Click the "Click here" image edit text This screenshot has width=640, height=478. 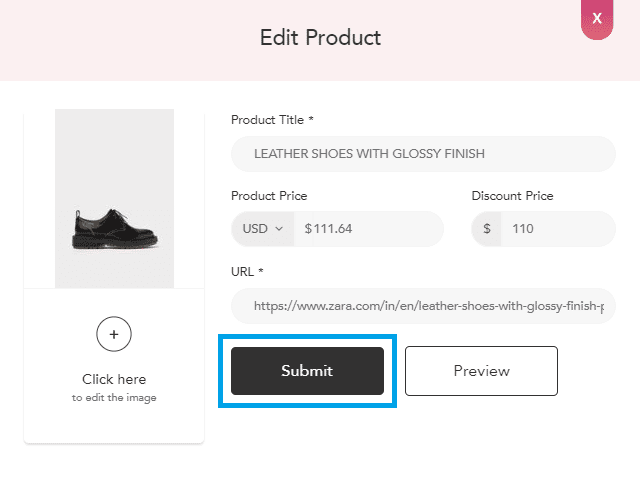[114, 379]
